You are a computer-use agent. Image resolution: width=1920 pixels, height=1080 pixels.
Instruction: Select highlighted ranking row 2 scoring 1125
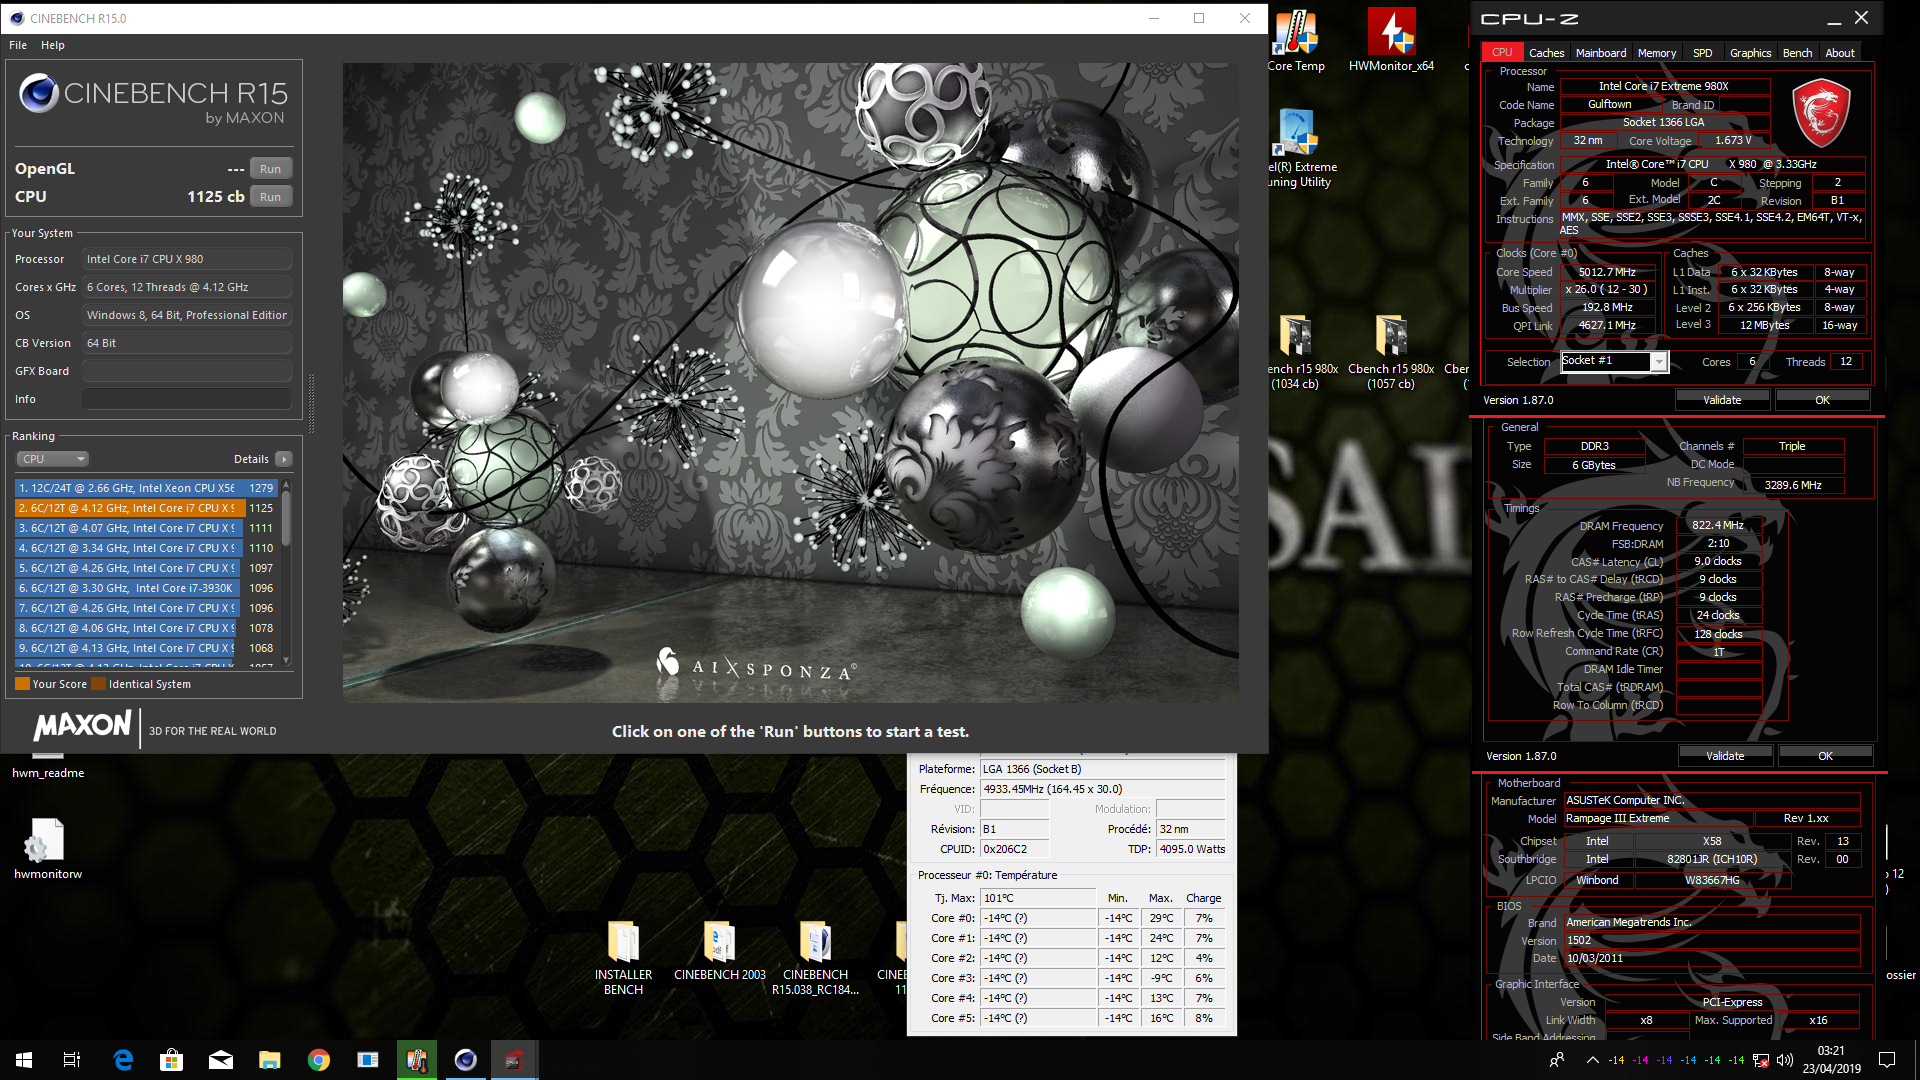pos(146,508)
